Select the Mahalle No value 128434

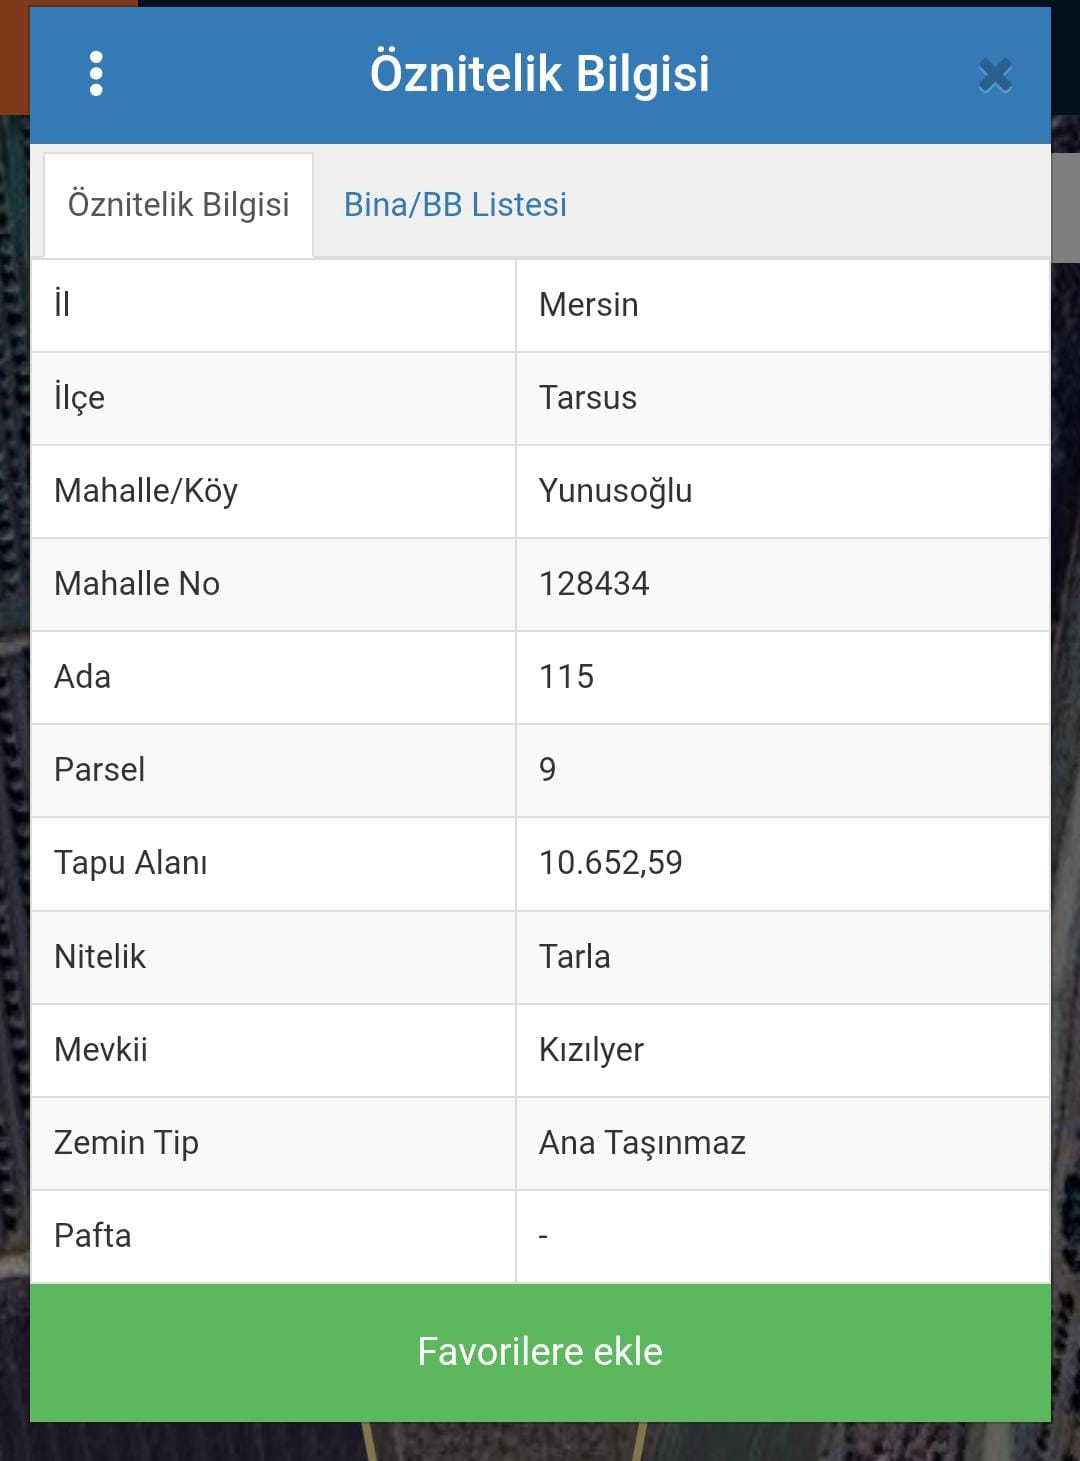tap(594, 584)
